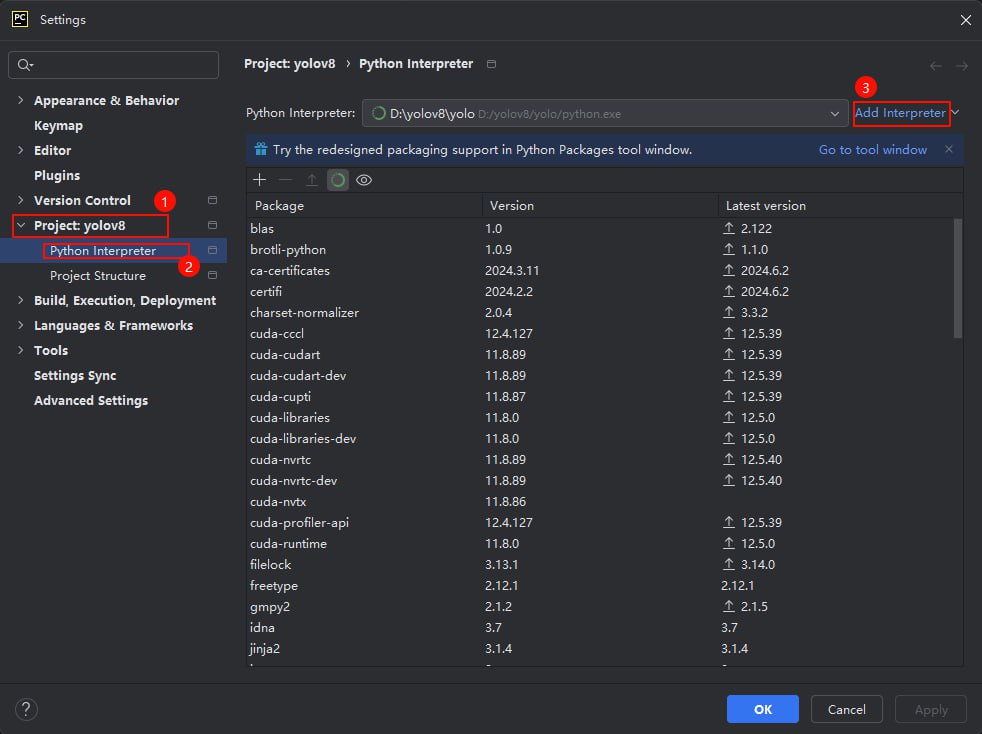
Task: Open the Keymap settings page
Action: [58, 125]
